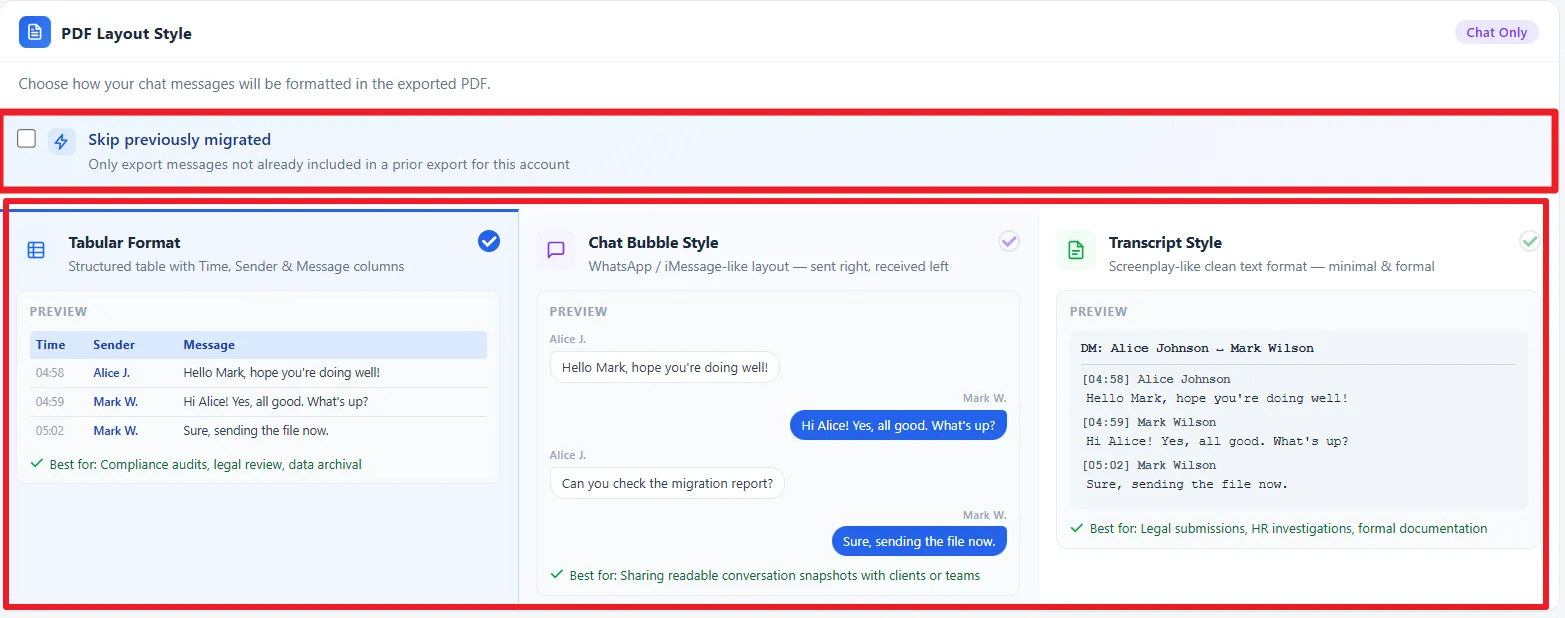
Task: Choose the Chat Bubble Style card title
Action: pyautogui.click(x=653, y=242)
